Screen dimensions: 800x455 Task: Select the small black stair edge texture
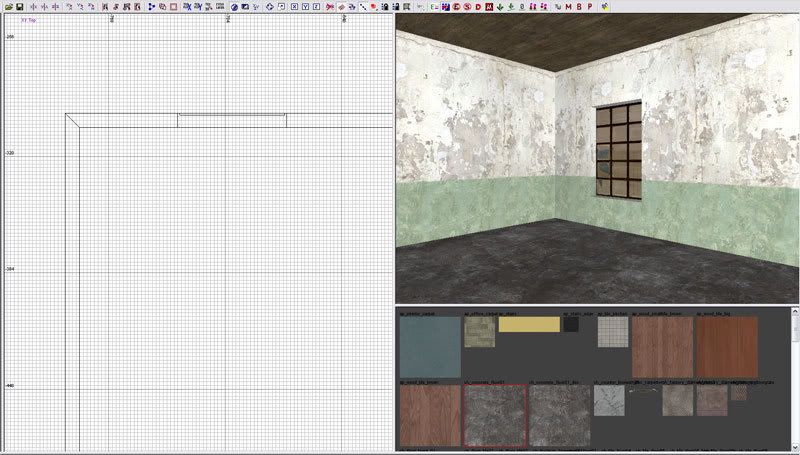[571, 324]
